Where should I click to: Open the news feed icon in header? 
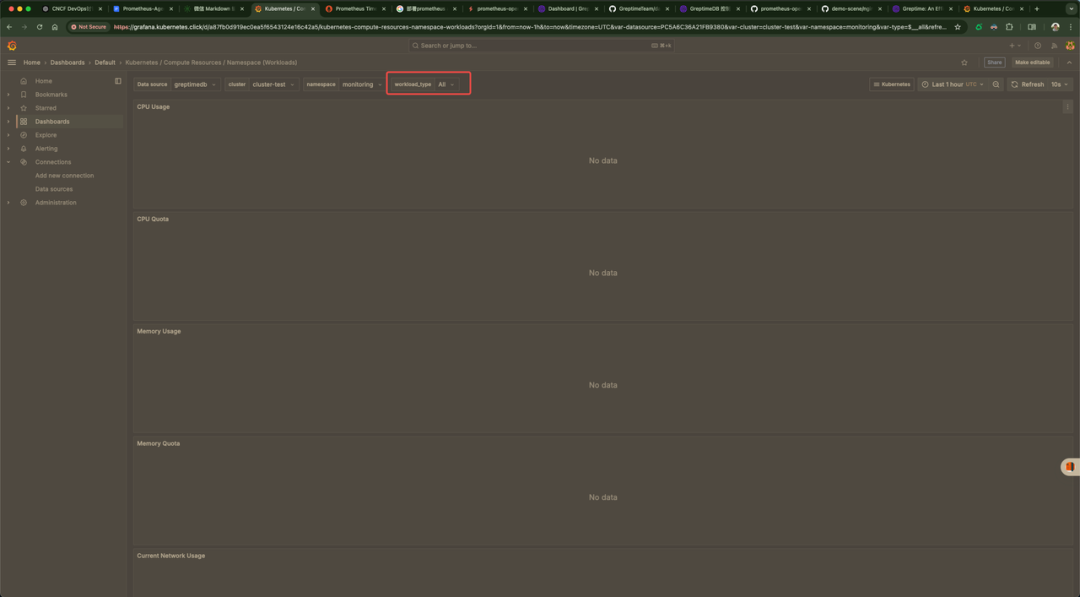coord(1054,45)
